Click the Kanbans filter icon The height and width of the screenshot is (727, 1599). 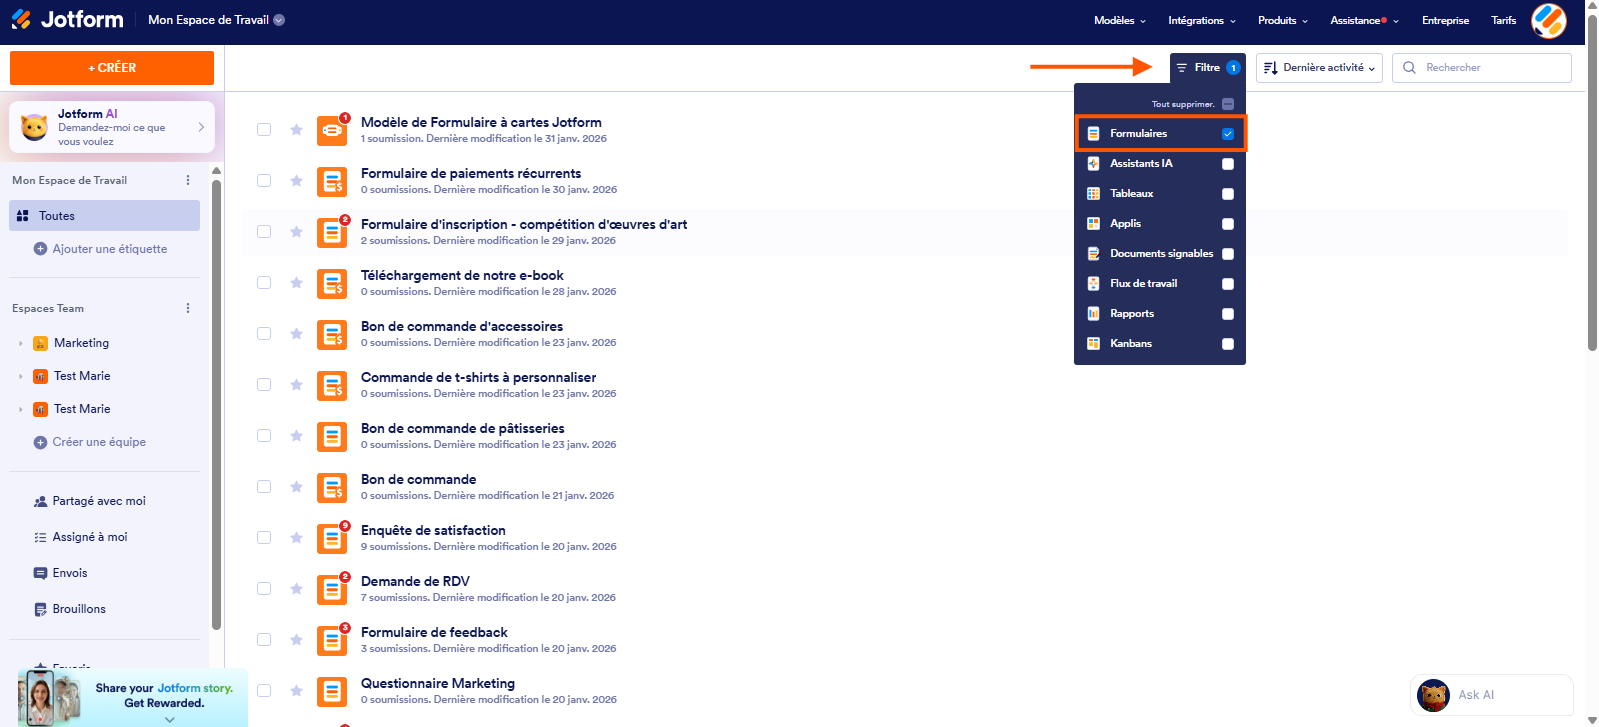tap(1093, 343)
